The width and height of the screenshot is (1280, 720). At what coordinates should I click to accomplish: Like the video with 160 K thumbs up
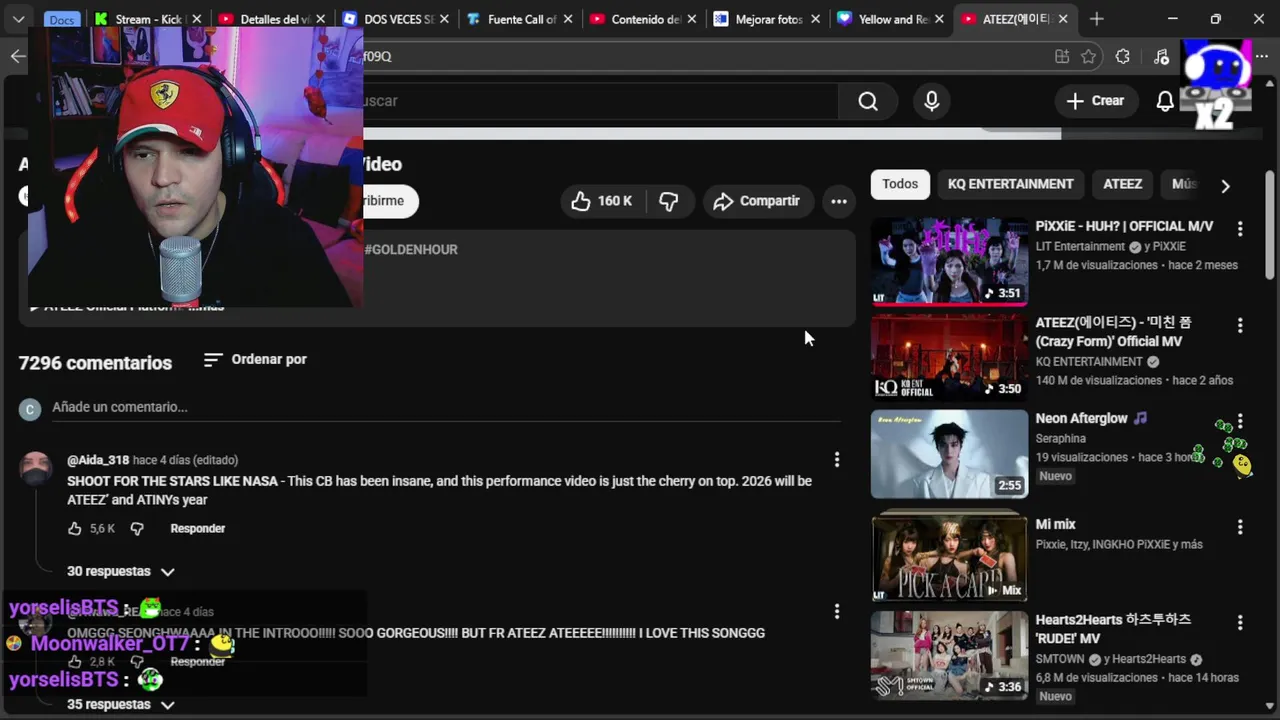tap(602, 201)
